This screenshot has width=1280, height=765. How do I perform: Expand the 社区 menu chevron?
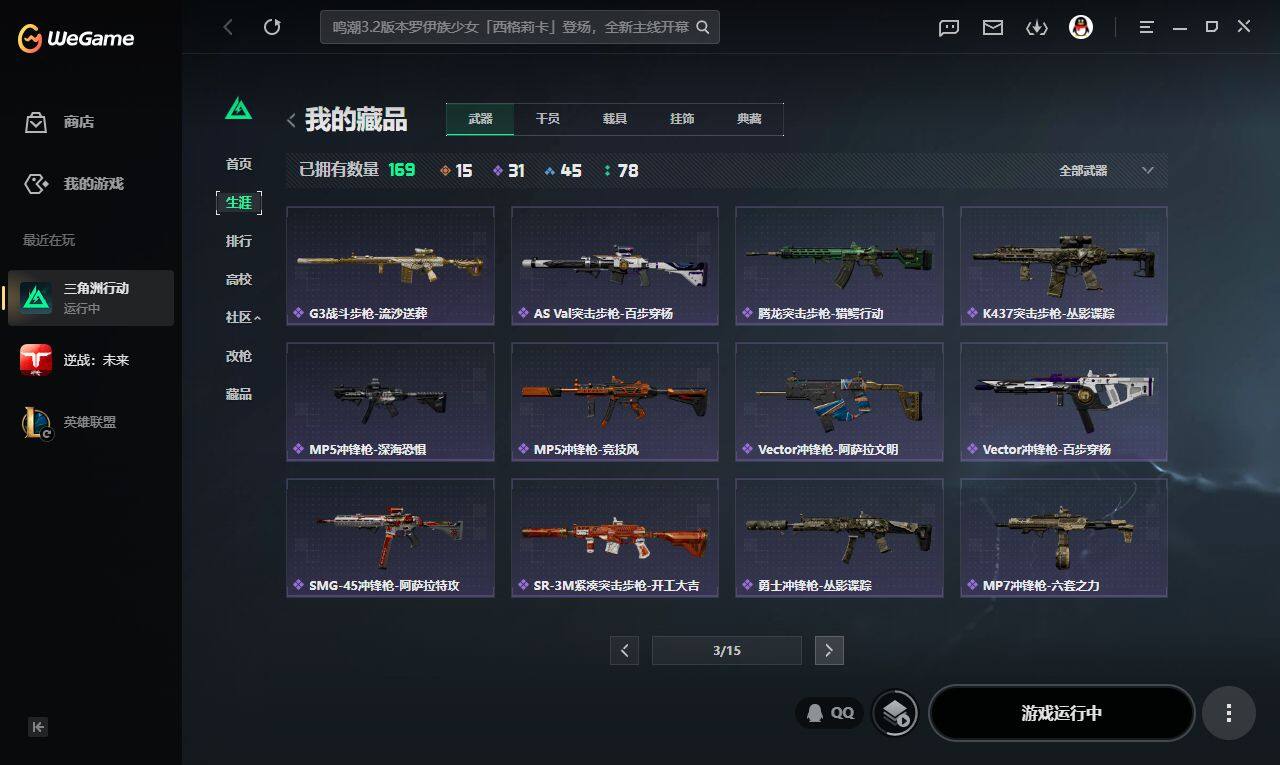coord(257,317)
